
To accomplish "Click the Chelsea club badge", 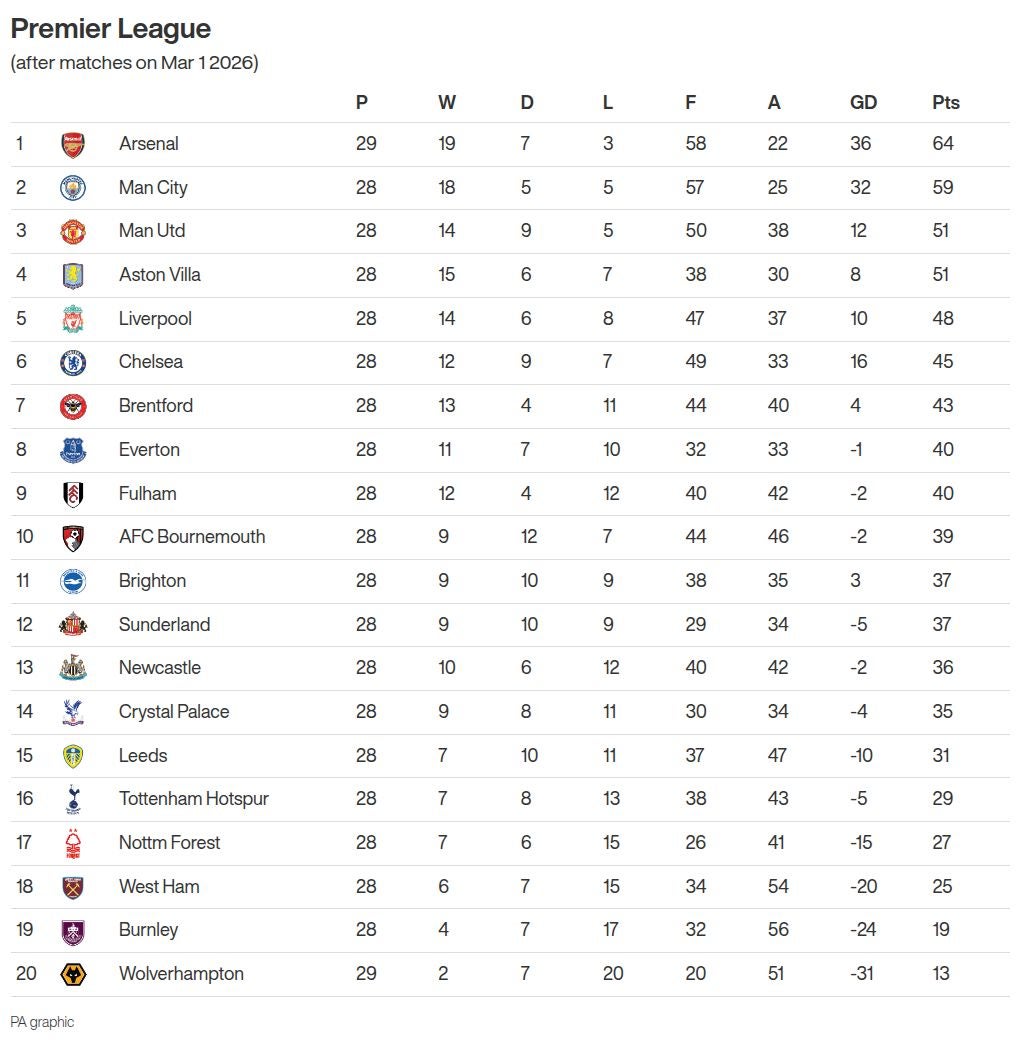I will (x=73, y=362).
